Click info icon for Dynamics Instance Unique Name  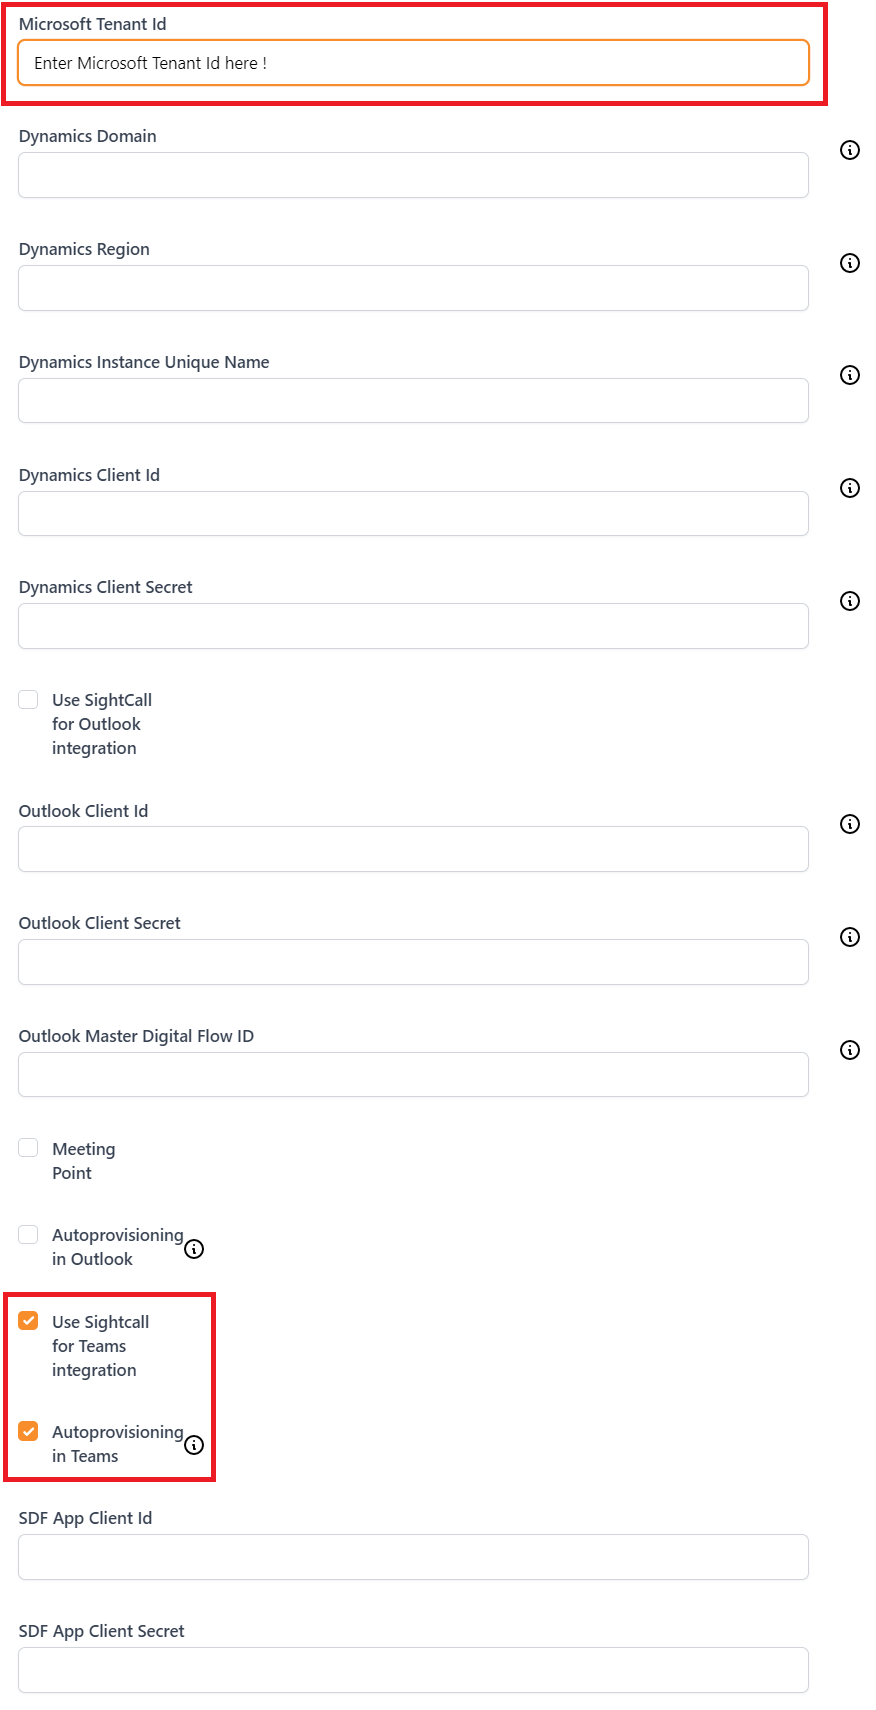pyautogui.click(x=850, y=375)
